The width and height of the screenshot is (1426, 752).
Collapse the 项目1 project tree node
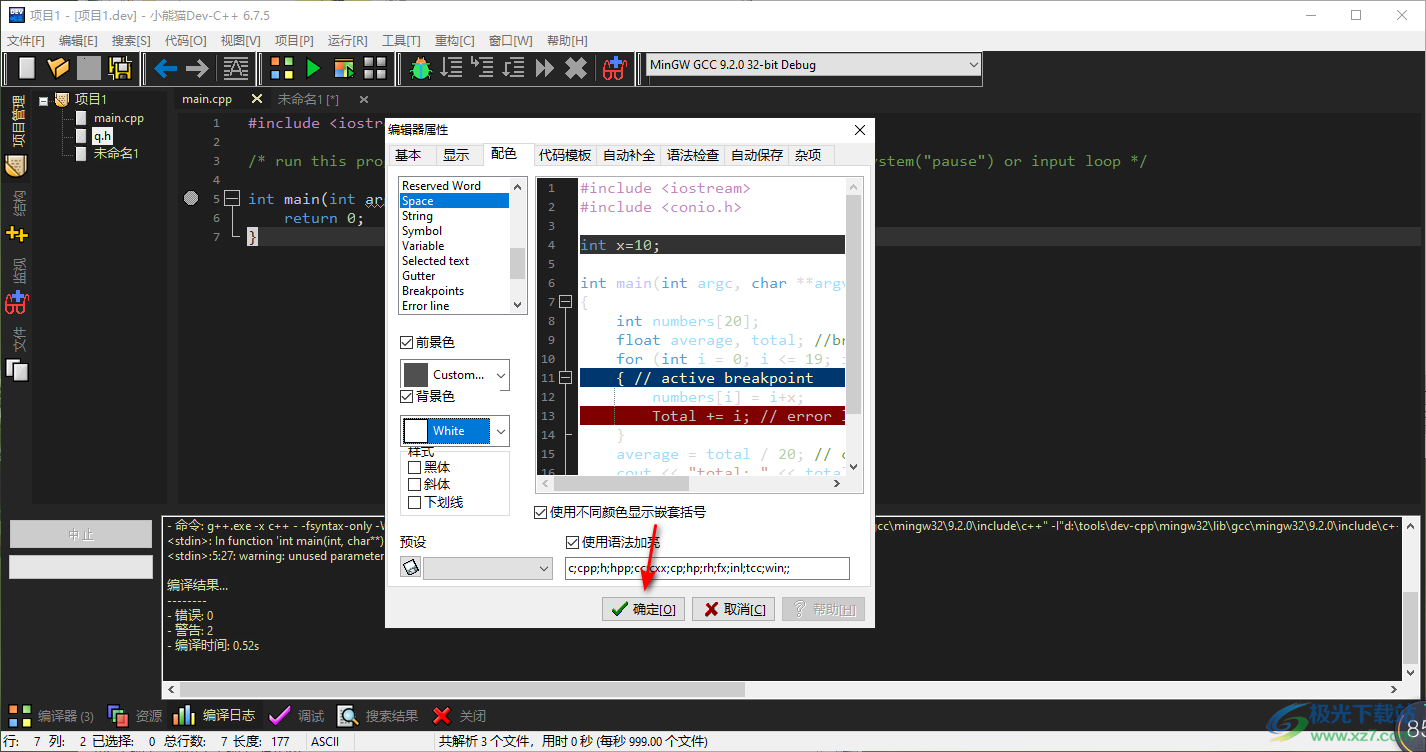pos(44,100)
